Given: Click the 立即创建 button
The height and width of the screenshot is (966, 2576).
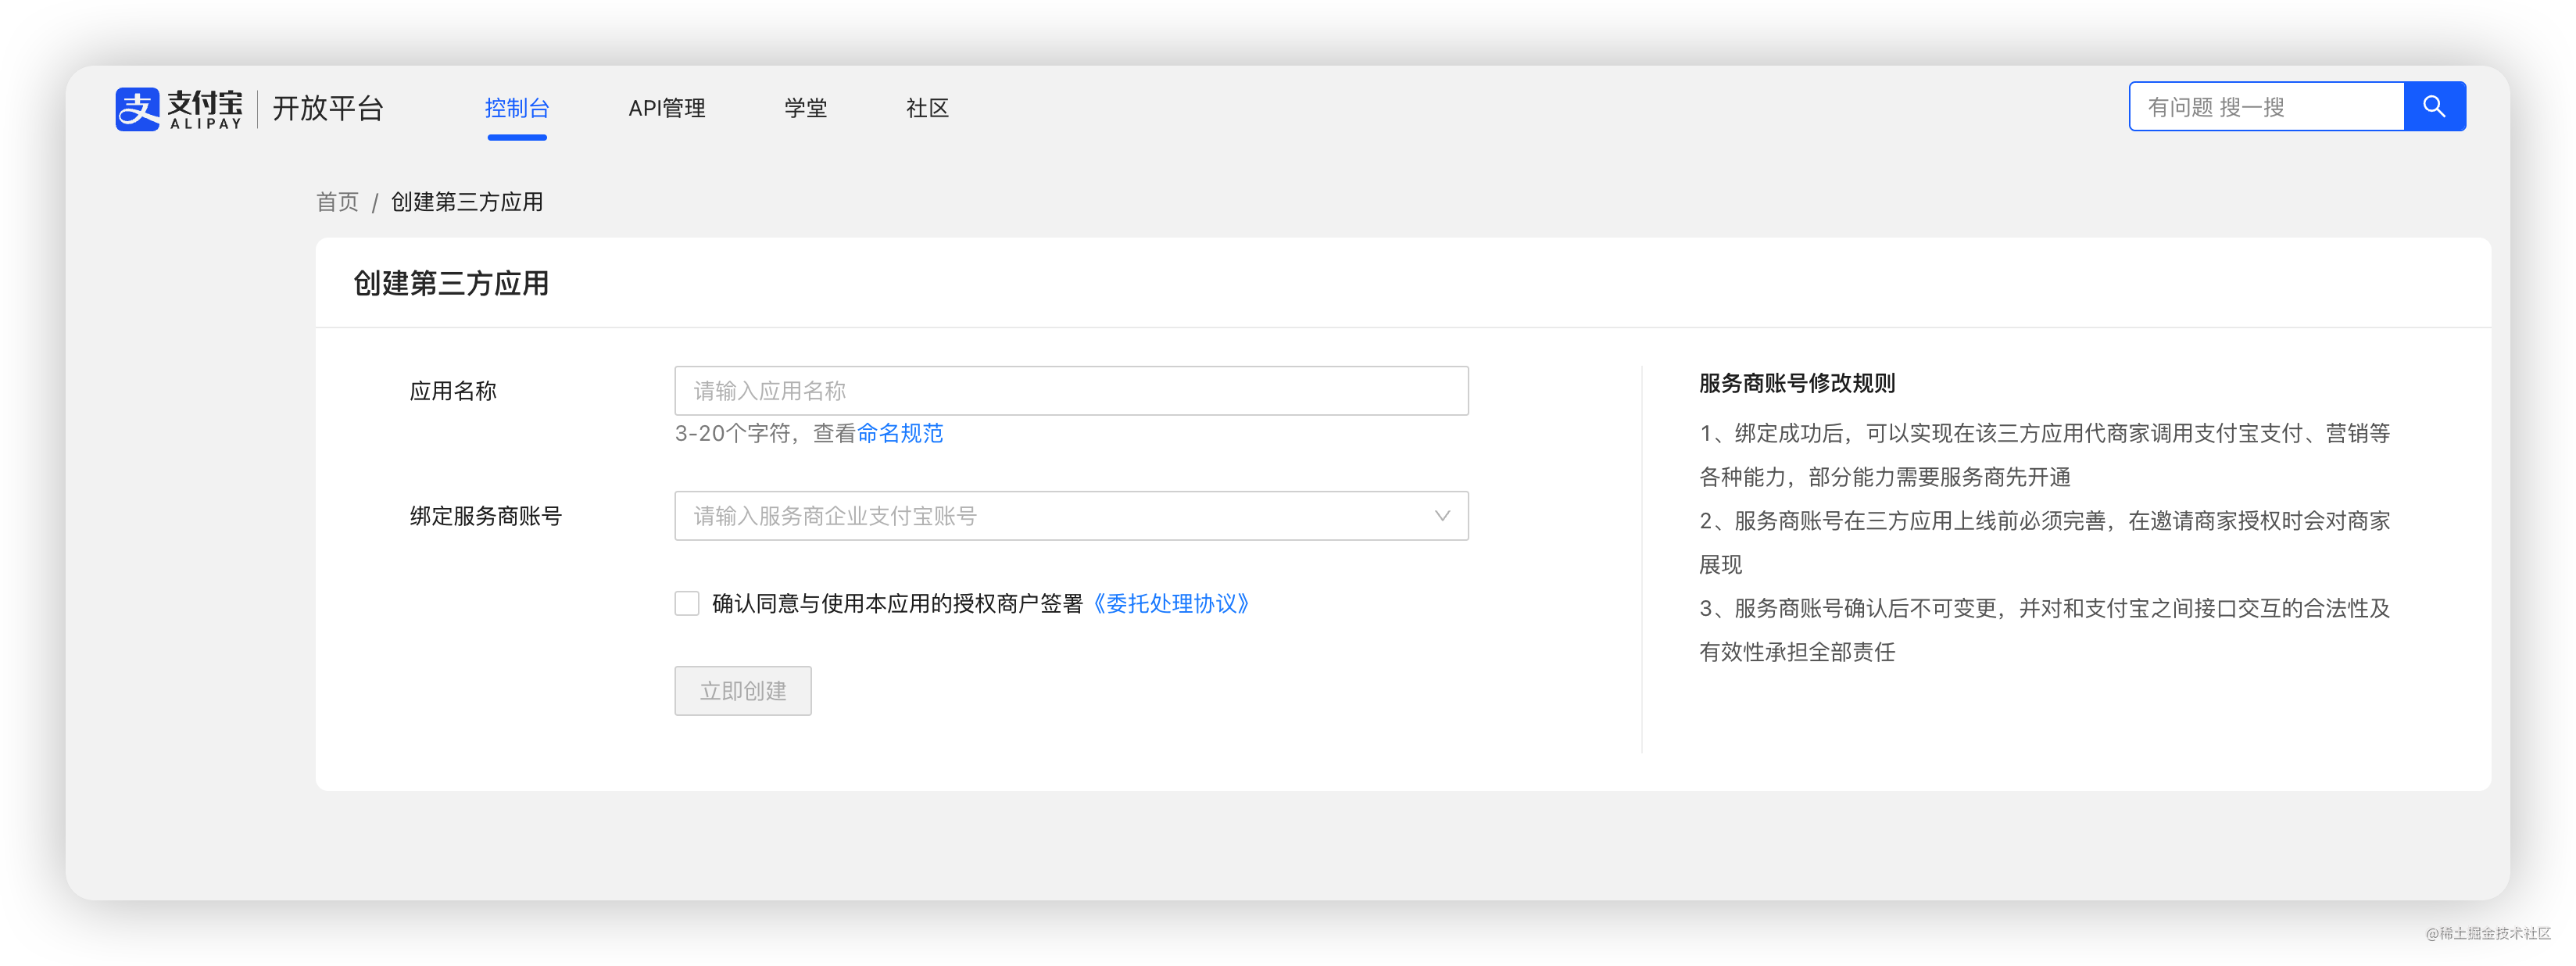Looking at the screenshot, I should pyautogui.click(x=743, y=690).
